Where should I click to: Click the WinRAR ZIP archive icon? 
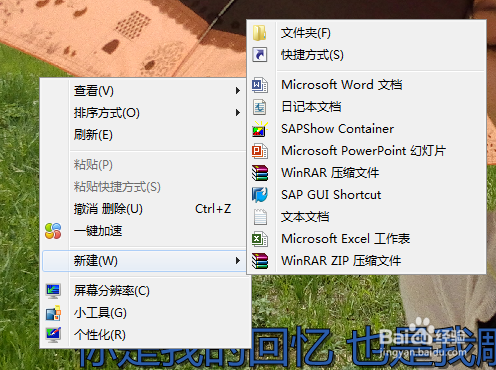(260, 261)
